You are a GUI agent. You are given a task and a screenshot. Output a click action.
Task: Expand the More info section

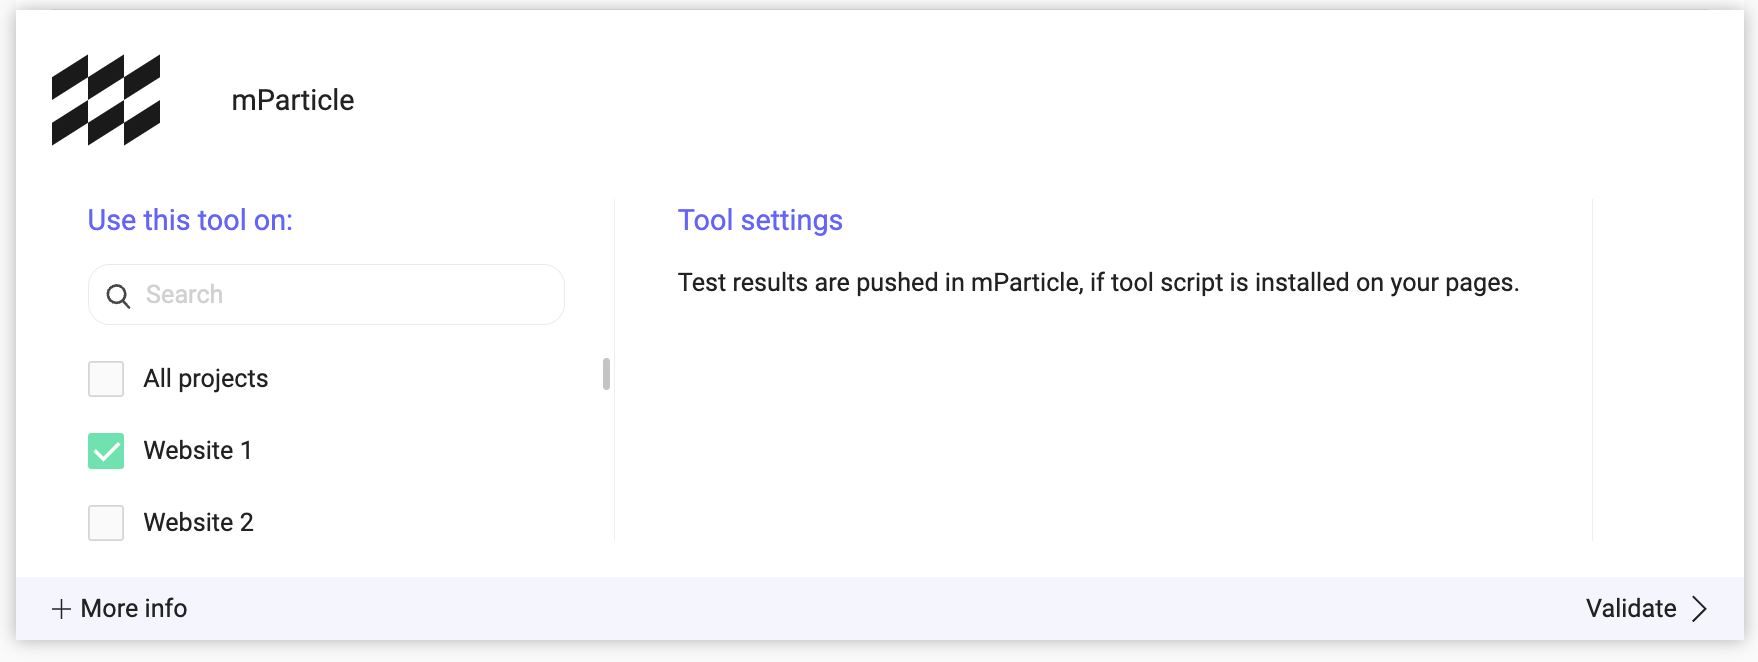119,609
